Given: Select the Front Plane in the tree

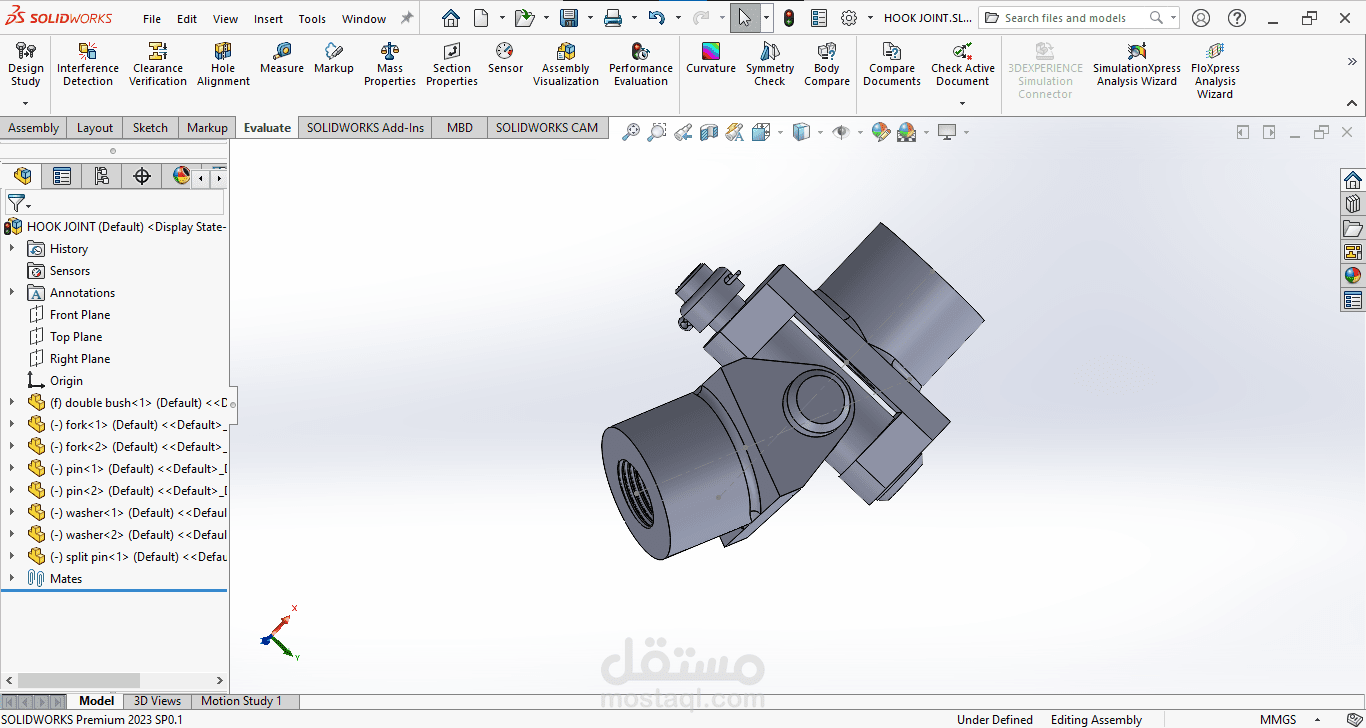Looking at the screenshot, I should [80, 314].
